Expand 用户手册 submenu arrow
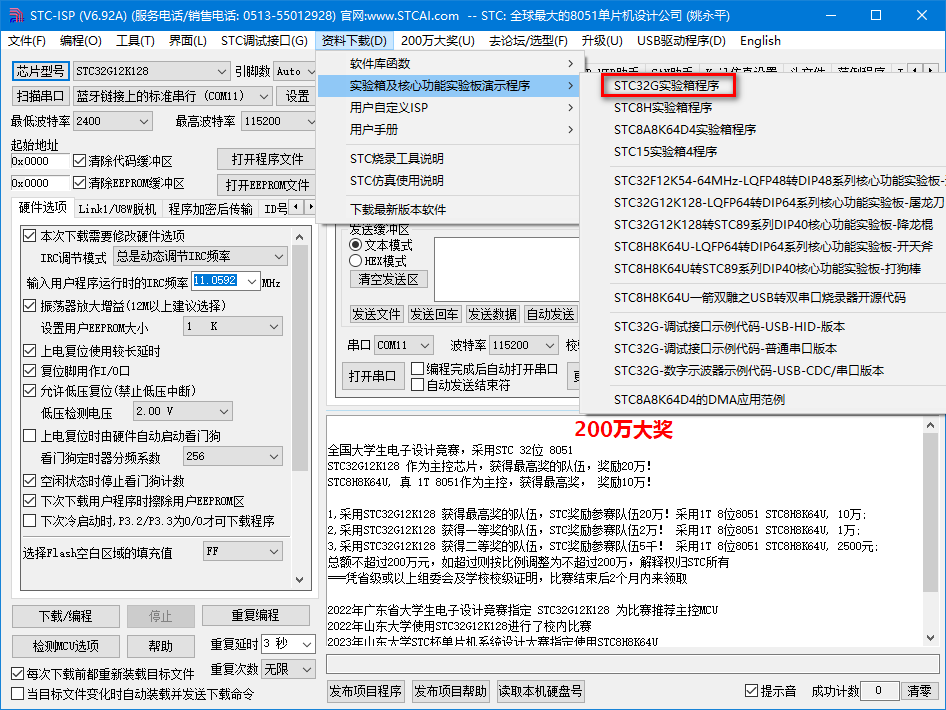This screenshot has height=710, width=946. 570,130
